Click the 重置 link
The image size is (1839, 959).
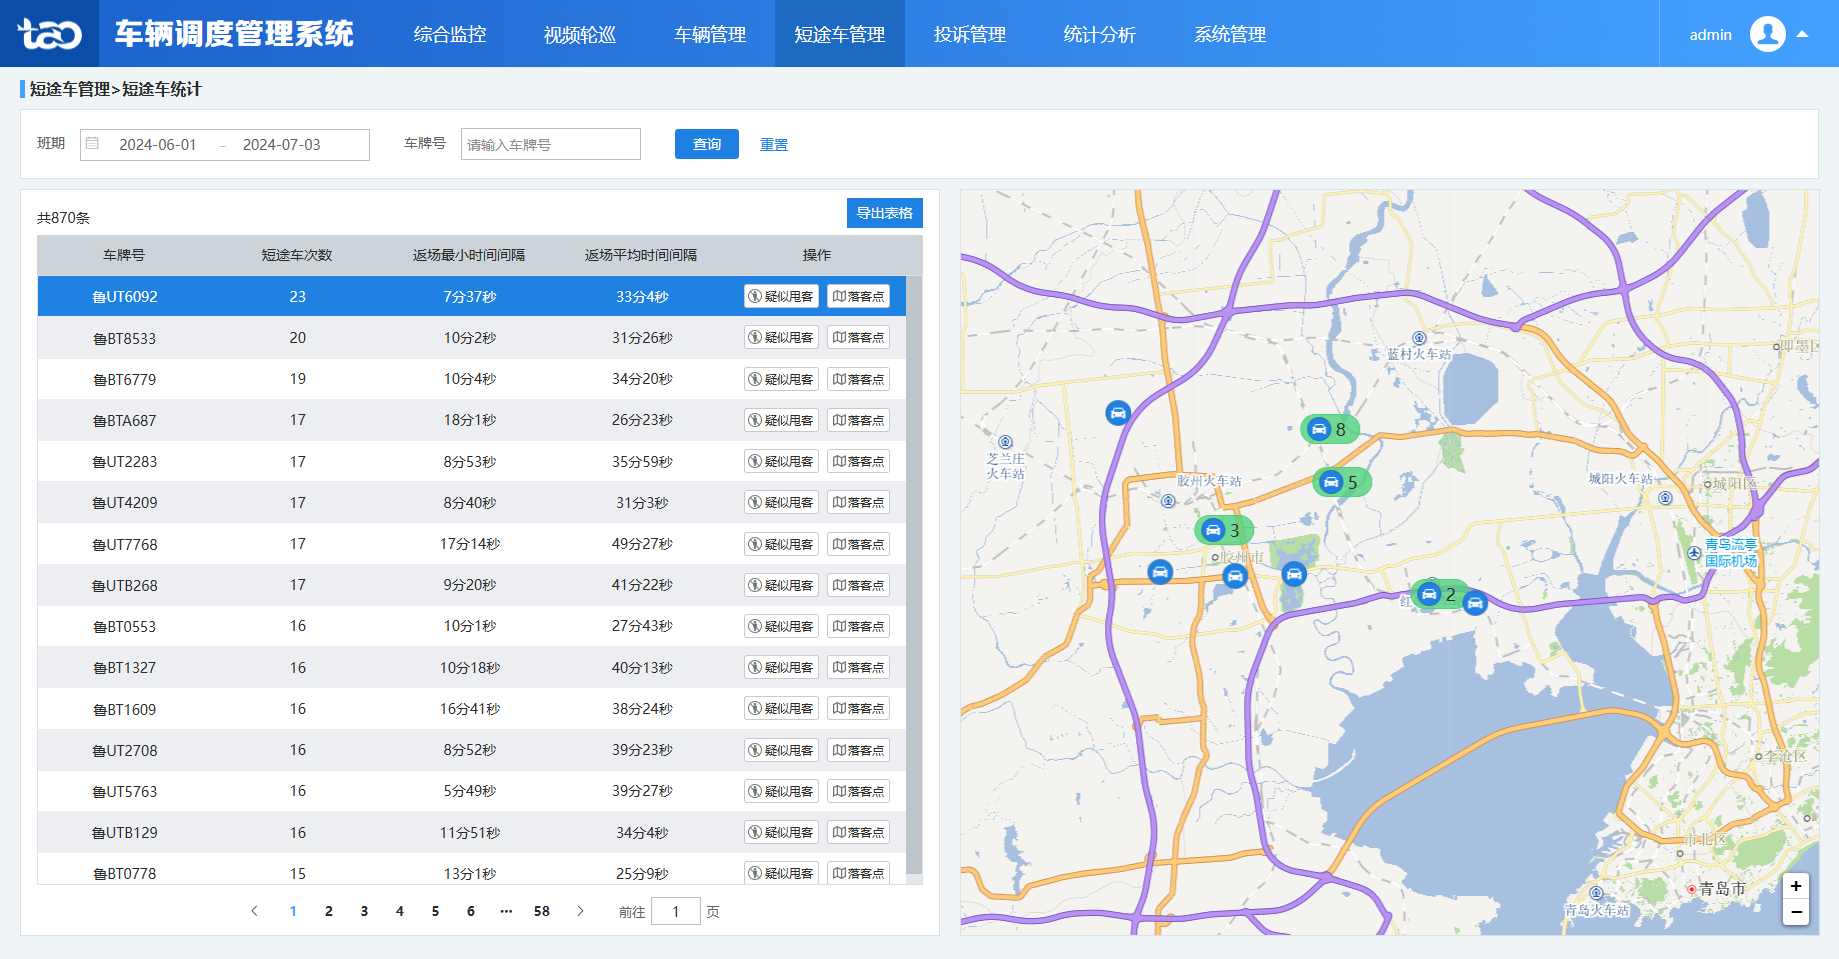773,145
